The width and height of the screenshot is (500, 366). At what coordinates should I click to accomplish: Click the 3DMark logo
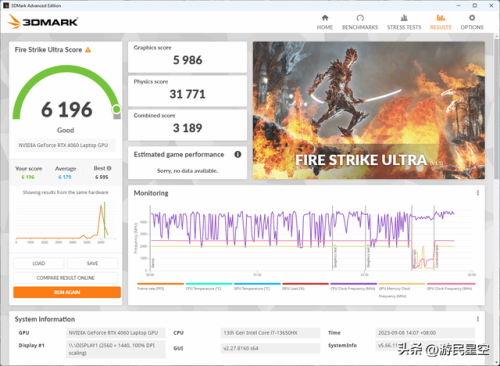tap(43, 21)
